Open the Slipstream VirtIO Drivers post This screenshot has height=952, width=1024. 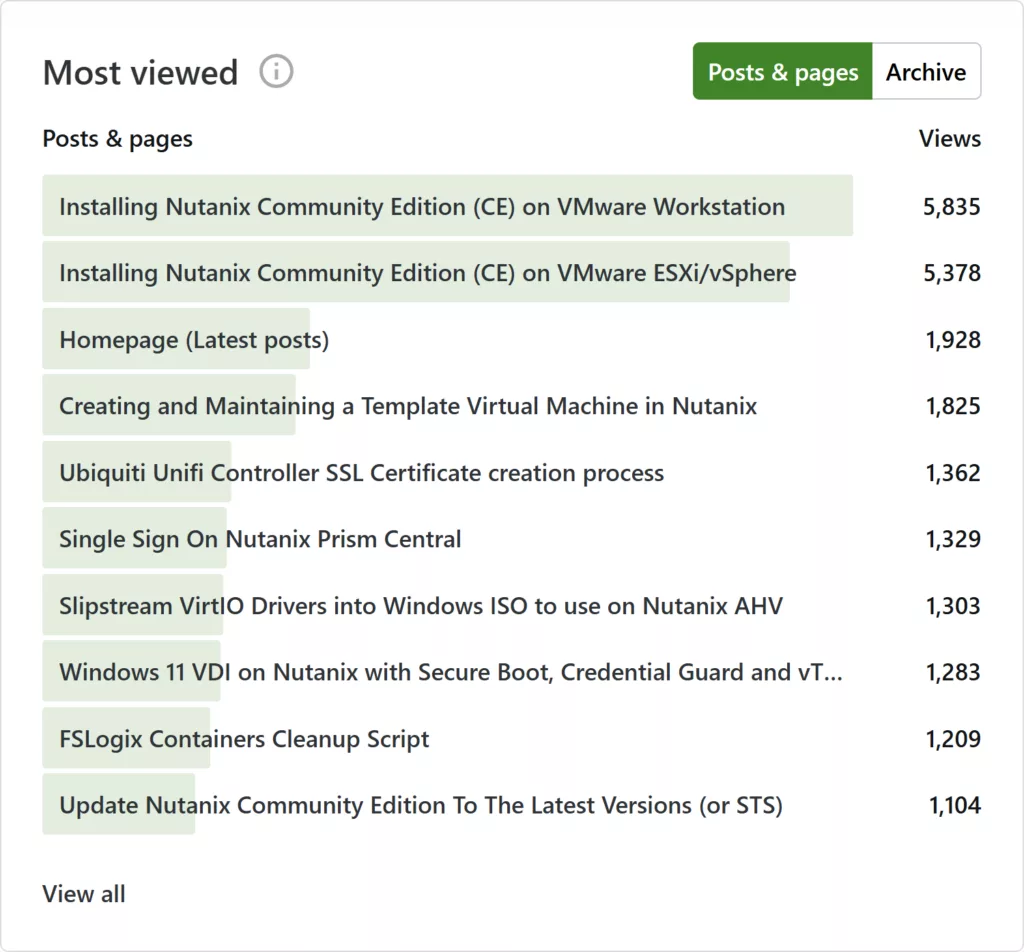point(420,606)
